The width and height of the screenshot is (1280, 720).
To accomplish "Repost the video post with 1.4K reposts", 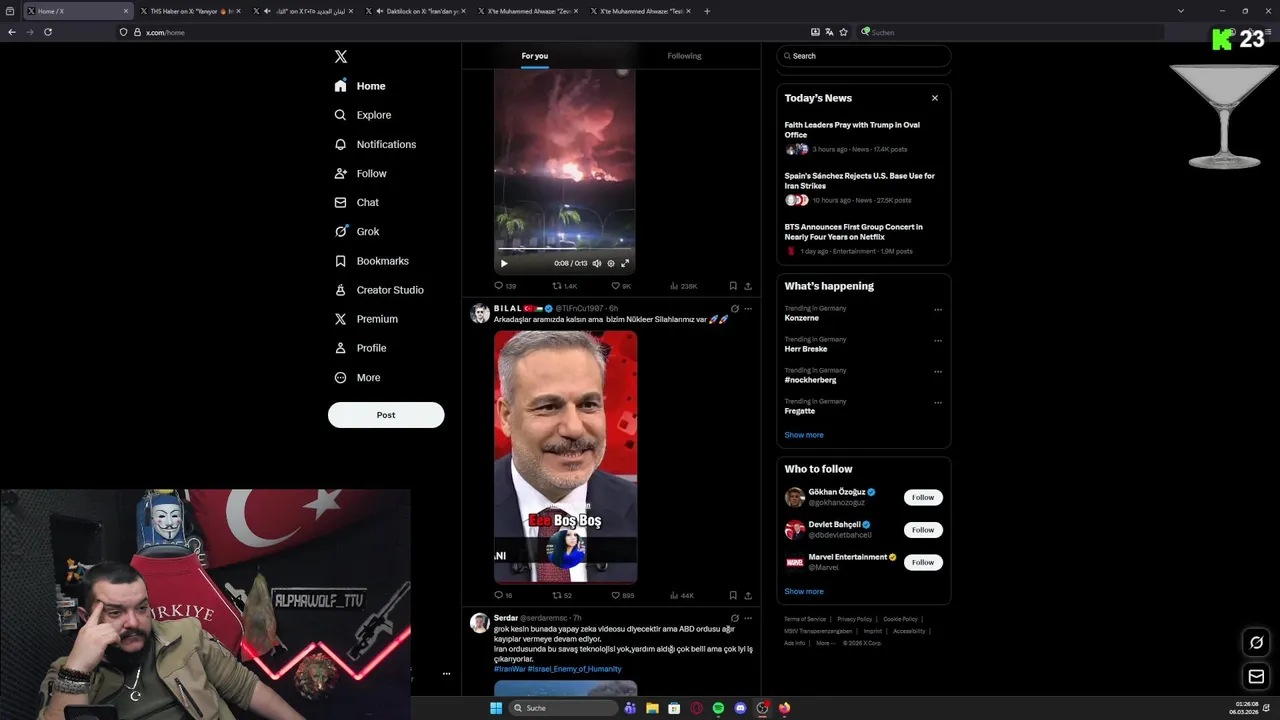I will pyautogui.click(x=565, y=286).
